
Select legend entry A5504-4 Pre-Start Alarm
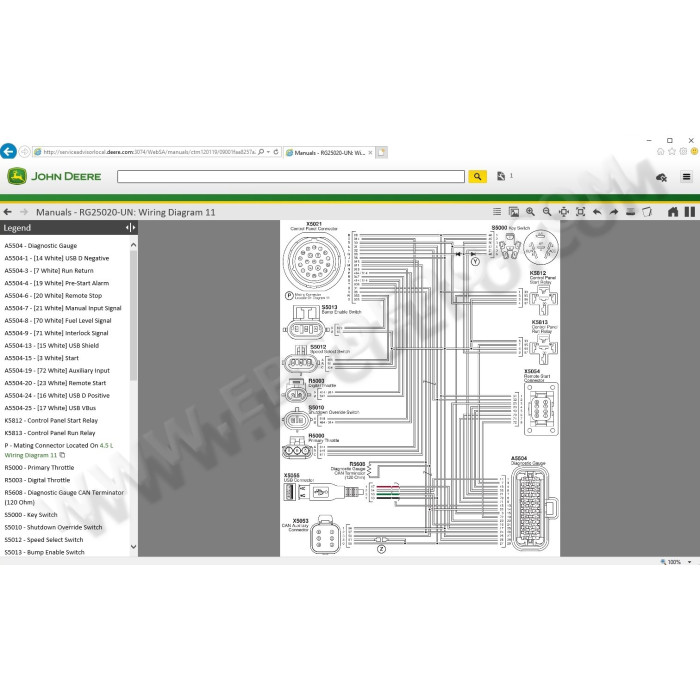pos(57,283)
